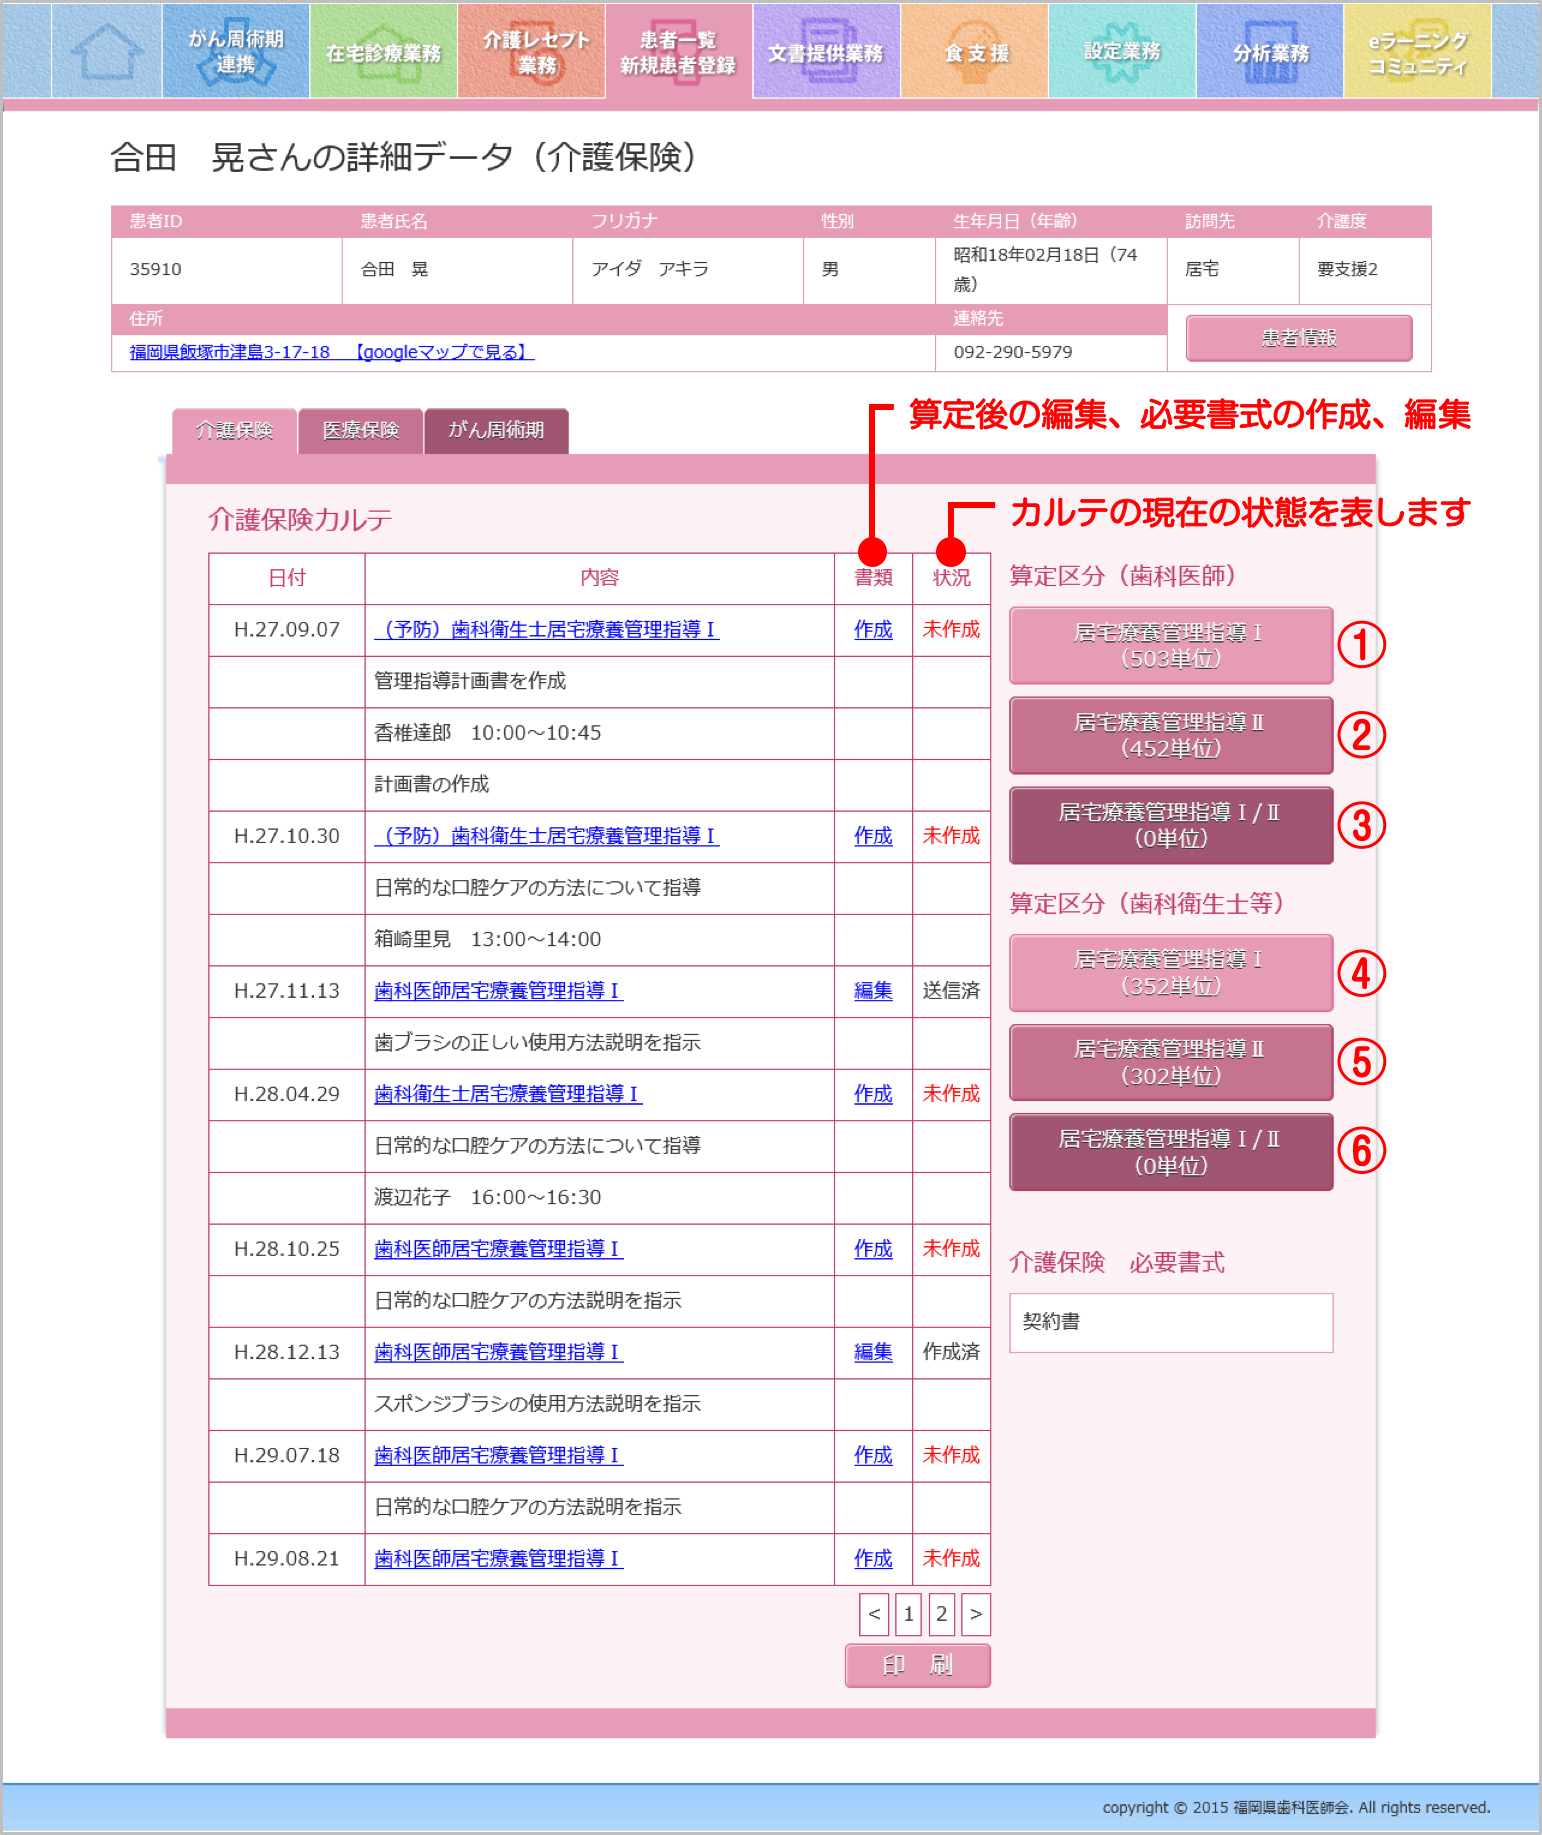Click 編集 for the H.27.11.13 record
The width and height of the screenshot is (1542, 1835).
(873, 991)
